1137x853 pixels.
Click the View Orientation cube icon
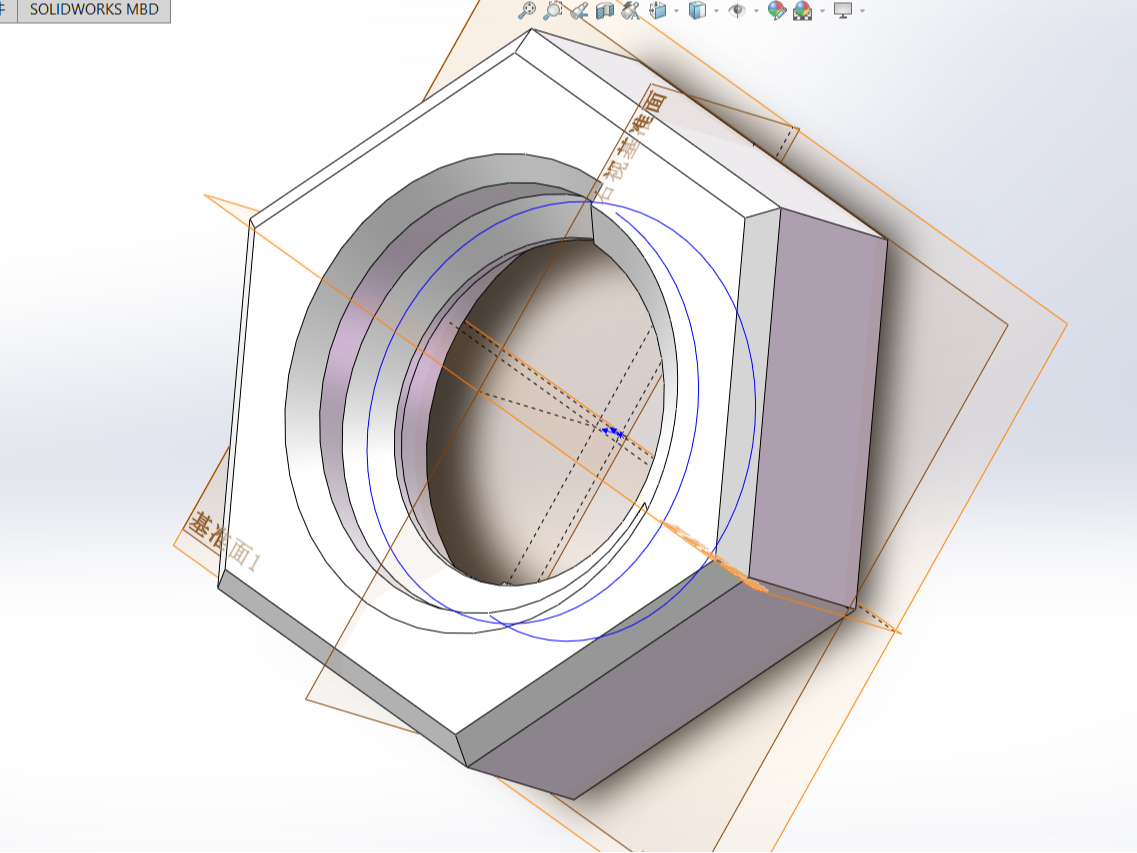pyautogui.click(x=658, y=10)
